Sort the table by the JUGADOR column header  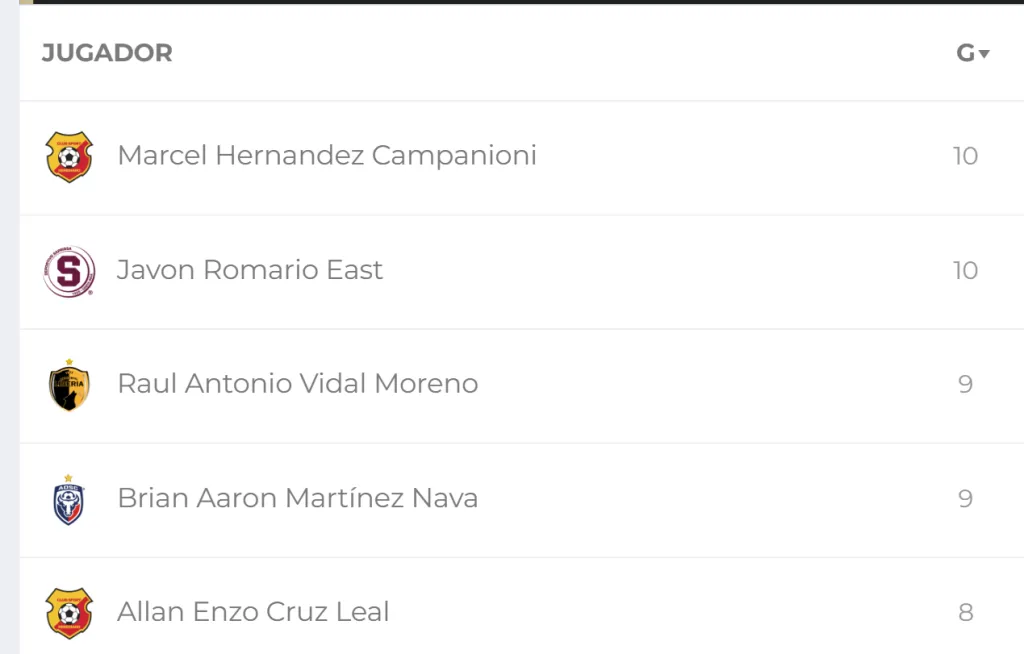(x=106, y=53)
